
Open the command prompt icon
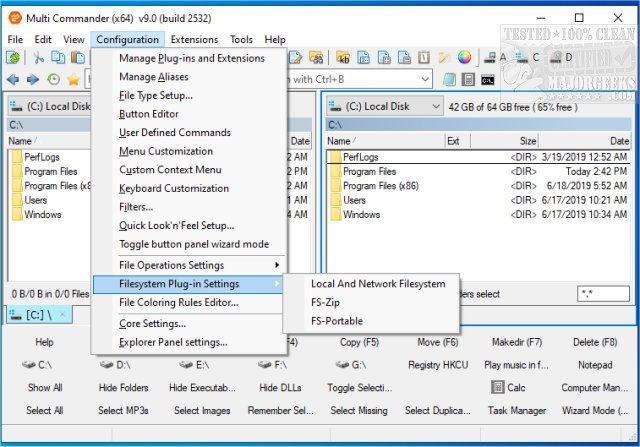coord(488,80)
